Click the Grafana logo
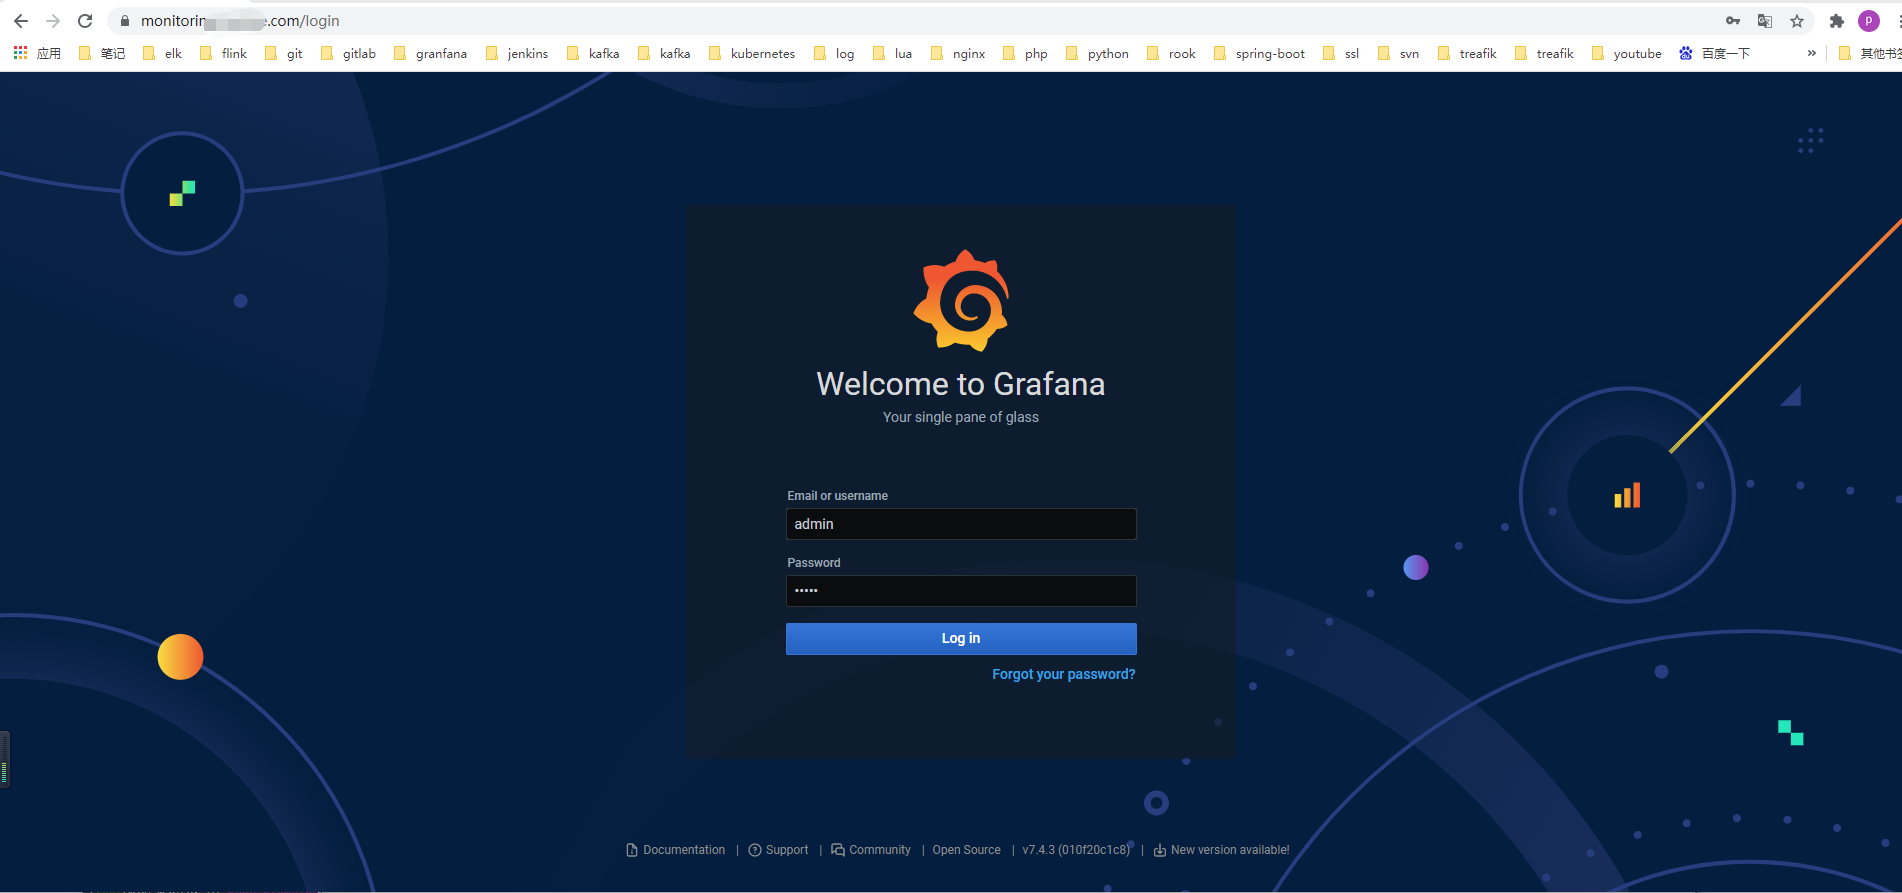 [x=961, y=301]
